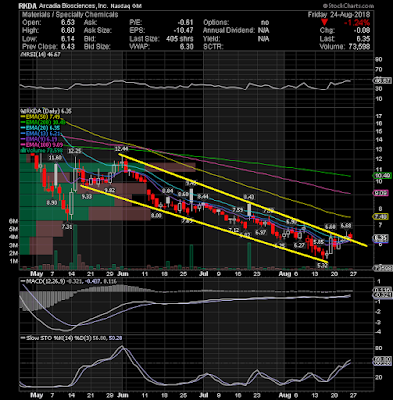Click the High value 6.60
393x400 pixels.
(x=68, y=31)
